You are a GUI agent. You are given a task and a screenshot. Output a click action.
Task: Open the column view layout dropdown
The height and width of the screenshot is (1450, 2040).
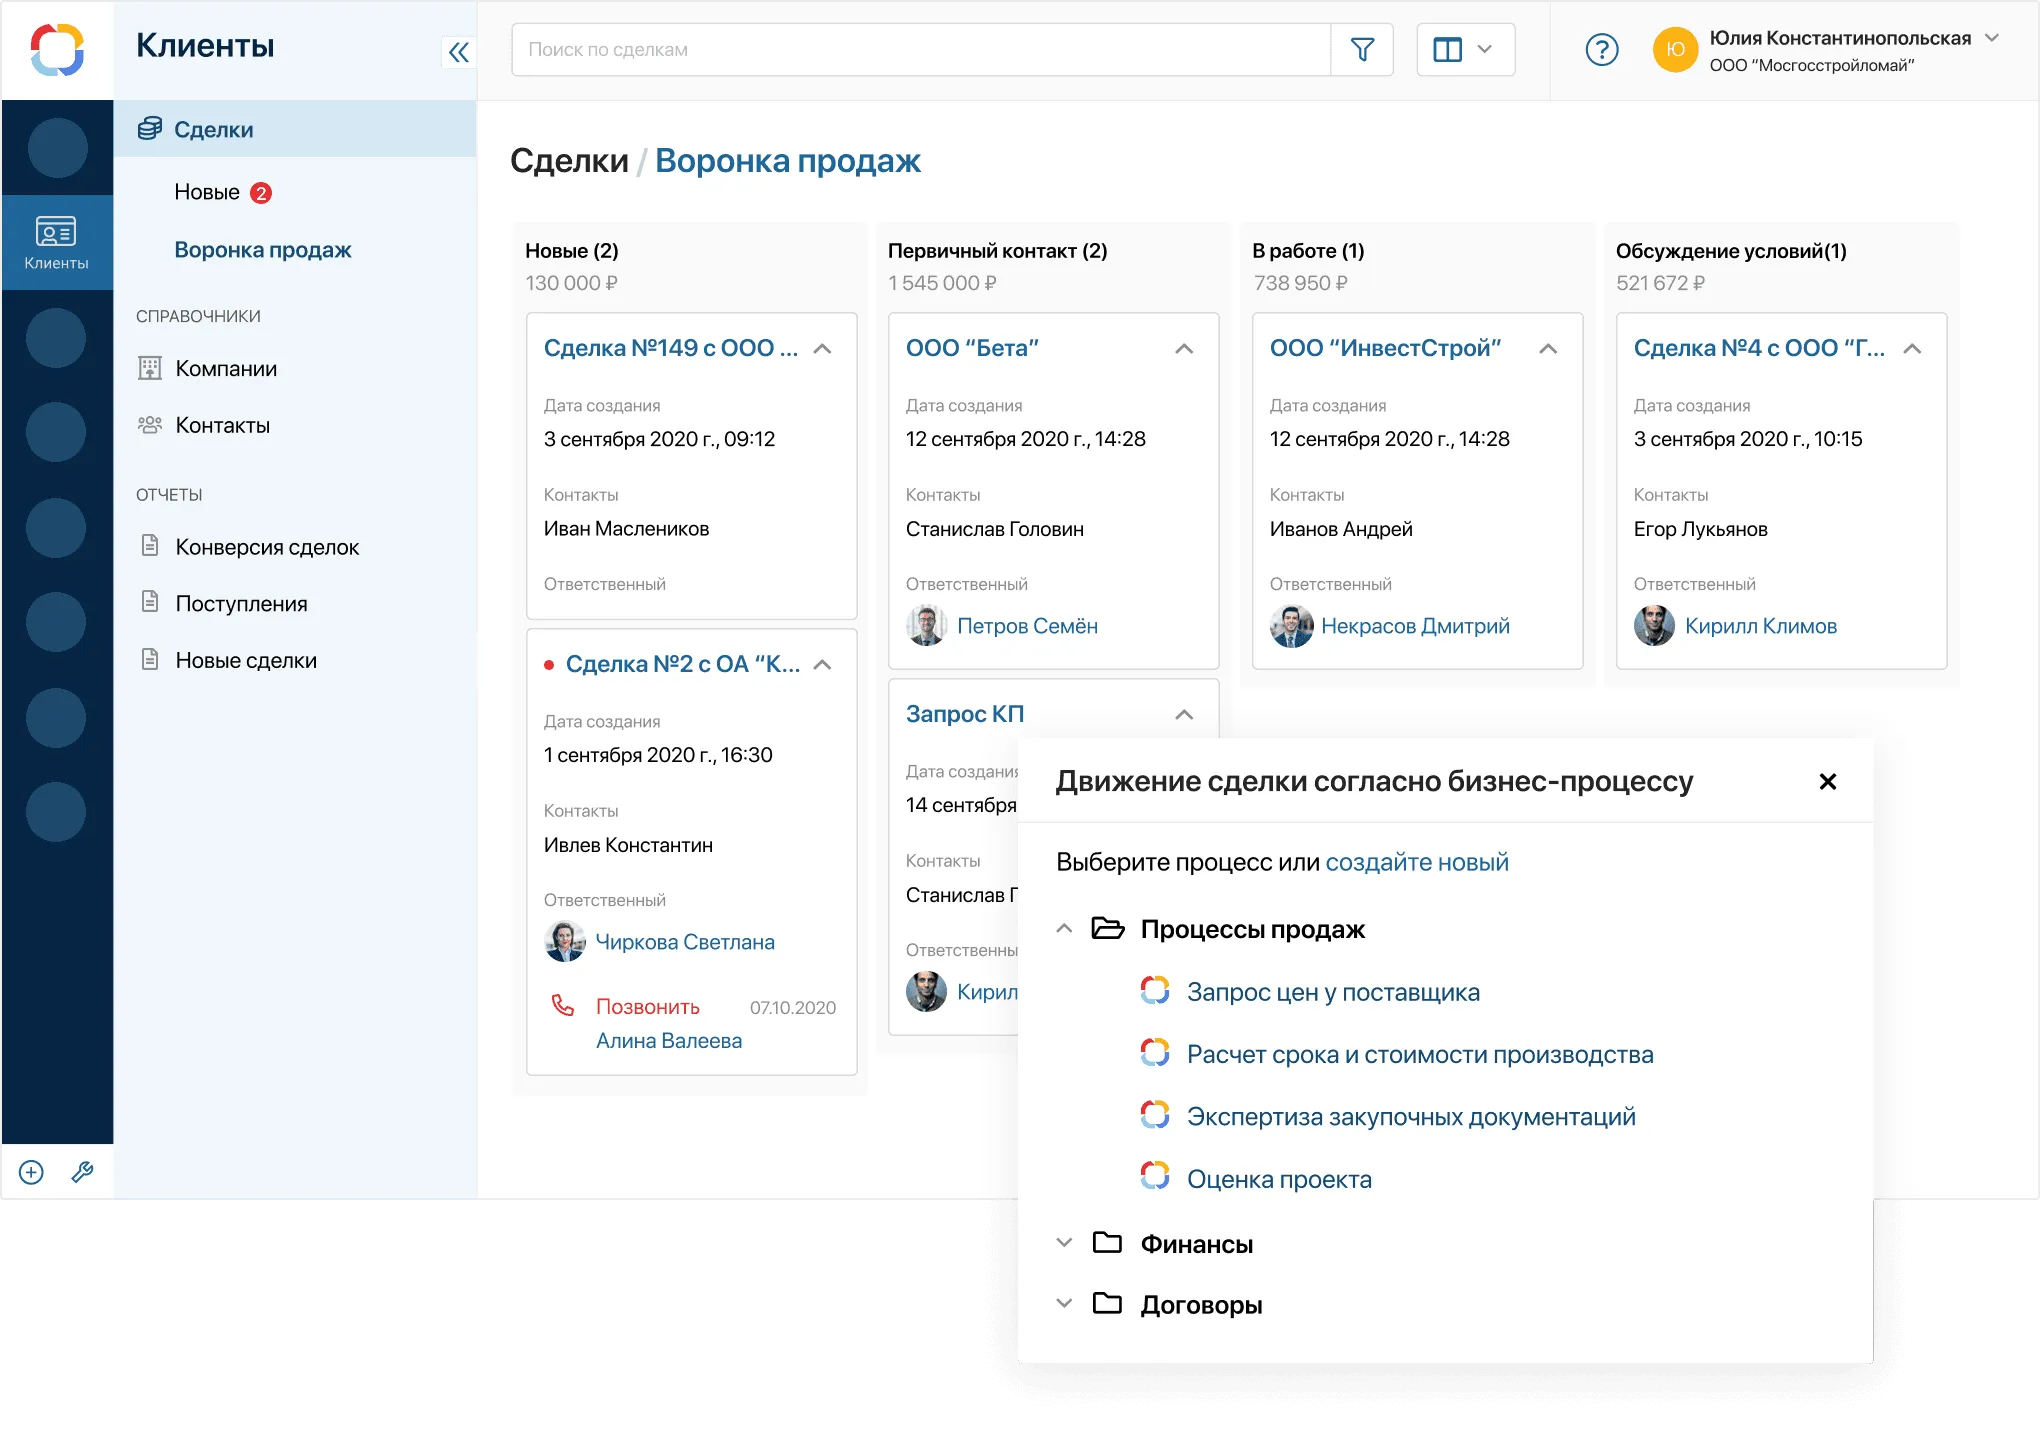pyautogui.click(x=1464, y=50)
